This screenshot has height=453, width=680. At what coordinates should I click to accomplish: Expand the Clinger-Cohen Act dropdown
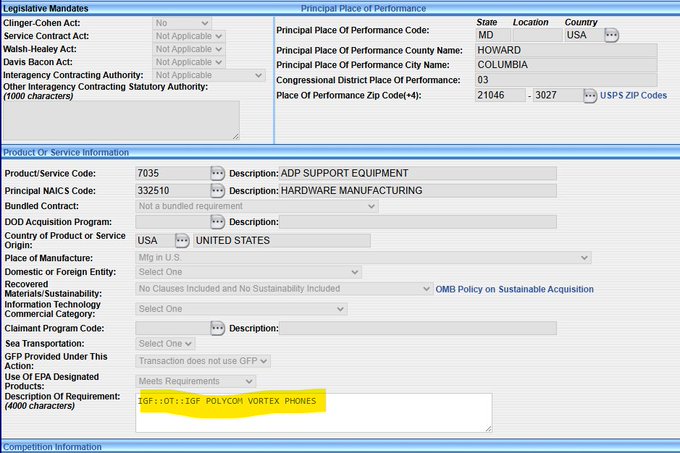point(182,22)
